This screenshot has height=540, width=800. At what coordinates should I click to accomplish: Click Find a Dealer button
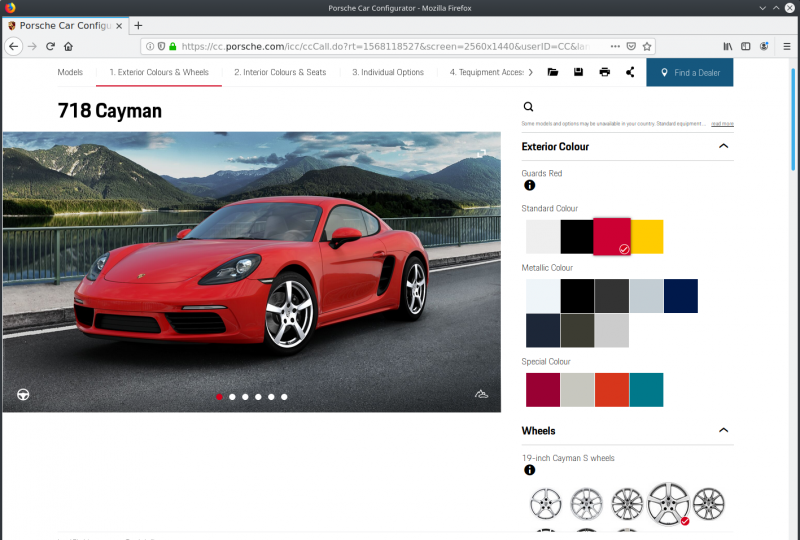coord(690,72)
